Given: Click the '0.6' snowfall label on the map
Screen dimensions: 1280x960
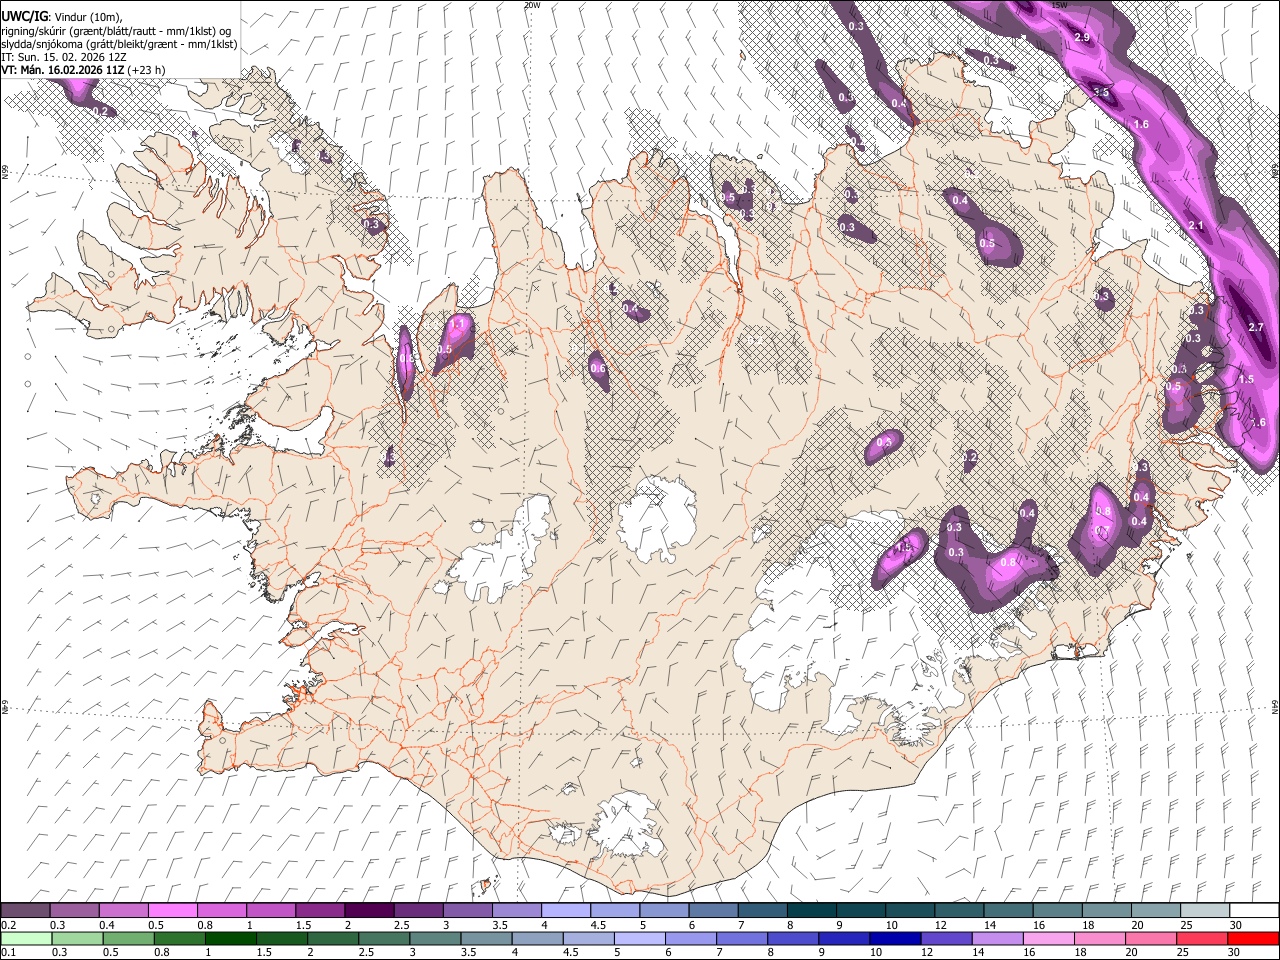Looking at the screenshot, I should tap(598, 368).
